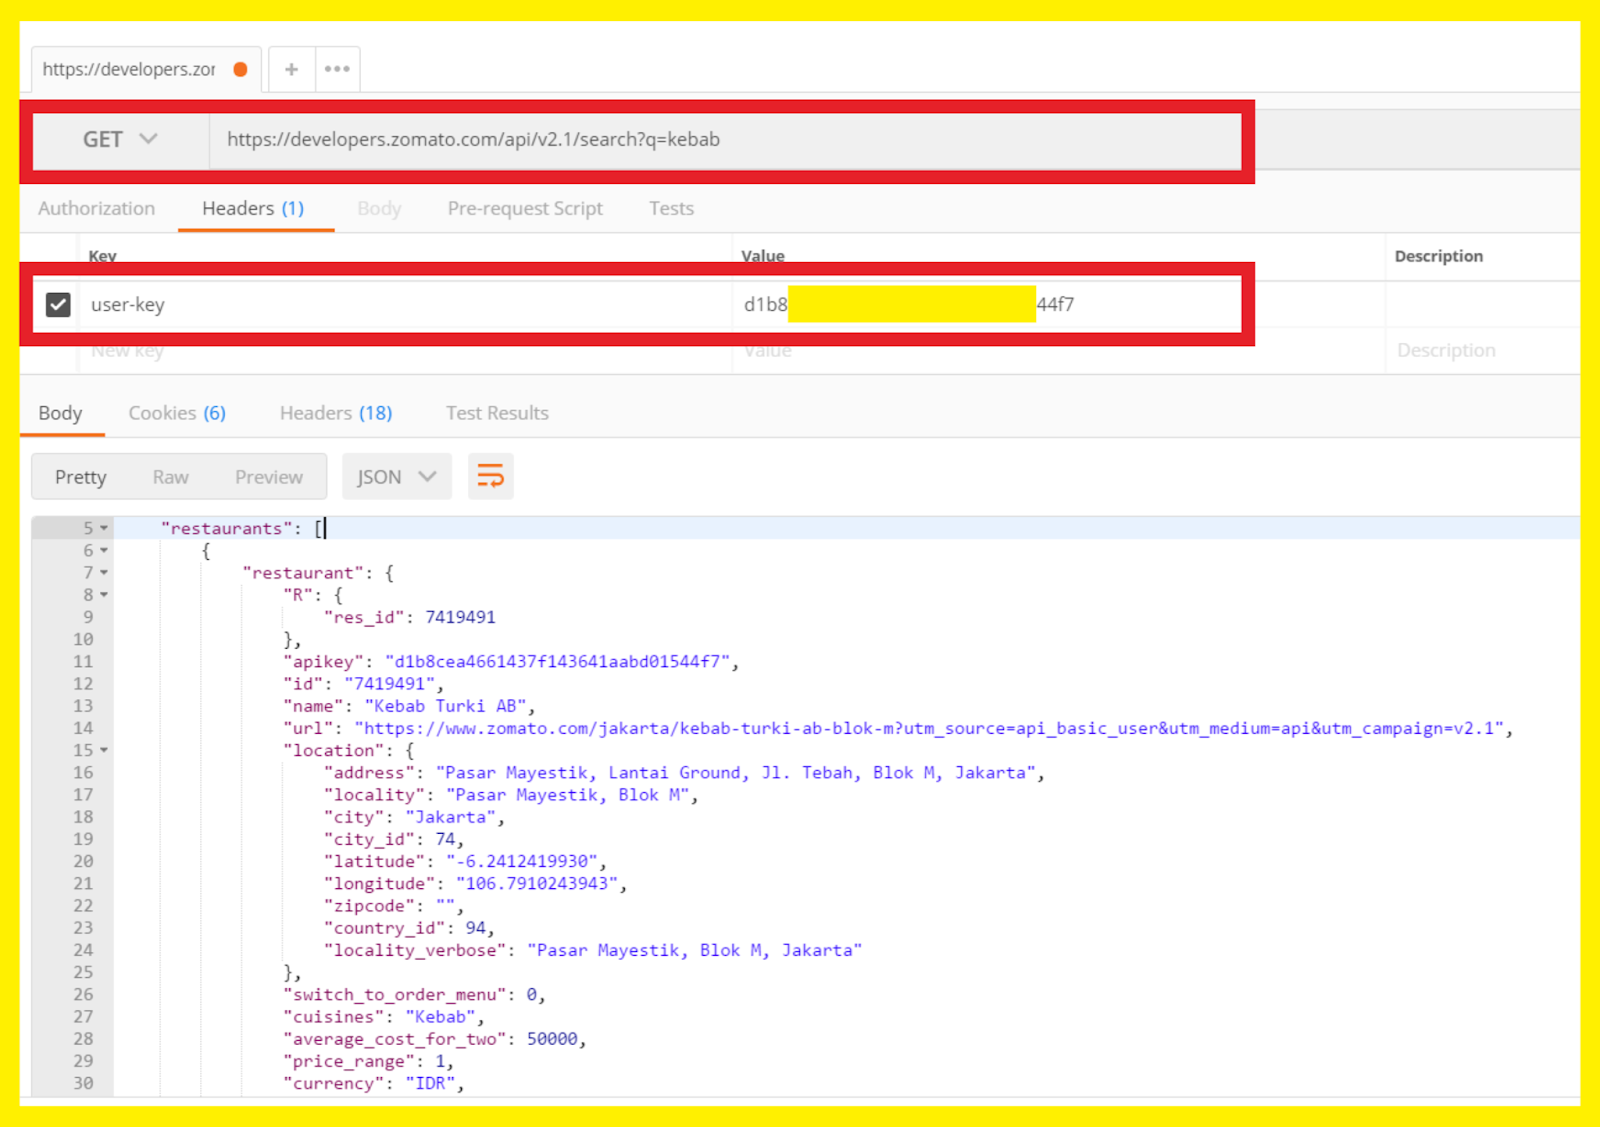The height and width of the screenshot is (1127, 1600).
Task: Switch to the response Body tab
Action: tap(60, 413)
